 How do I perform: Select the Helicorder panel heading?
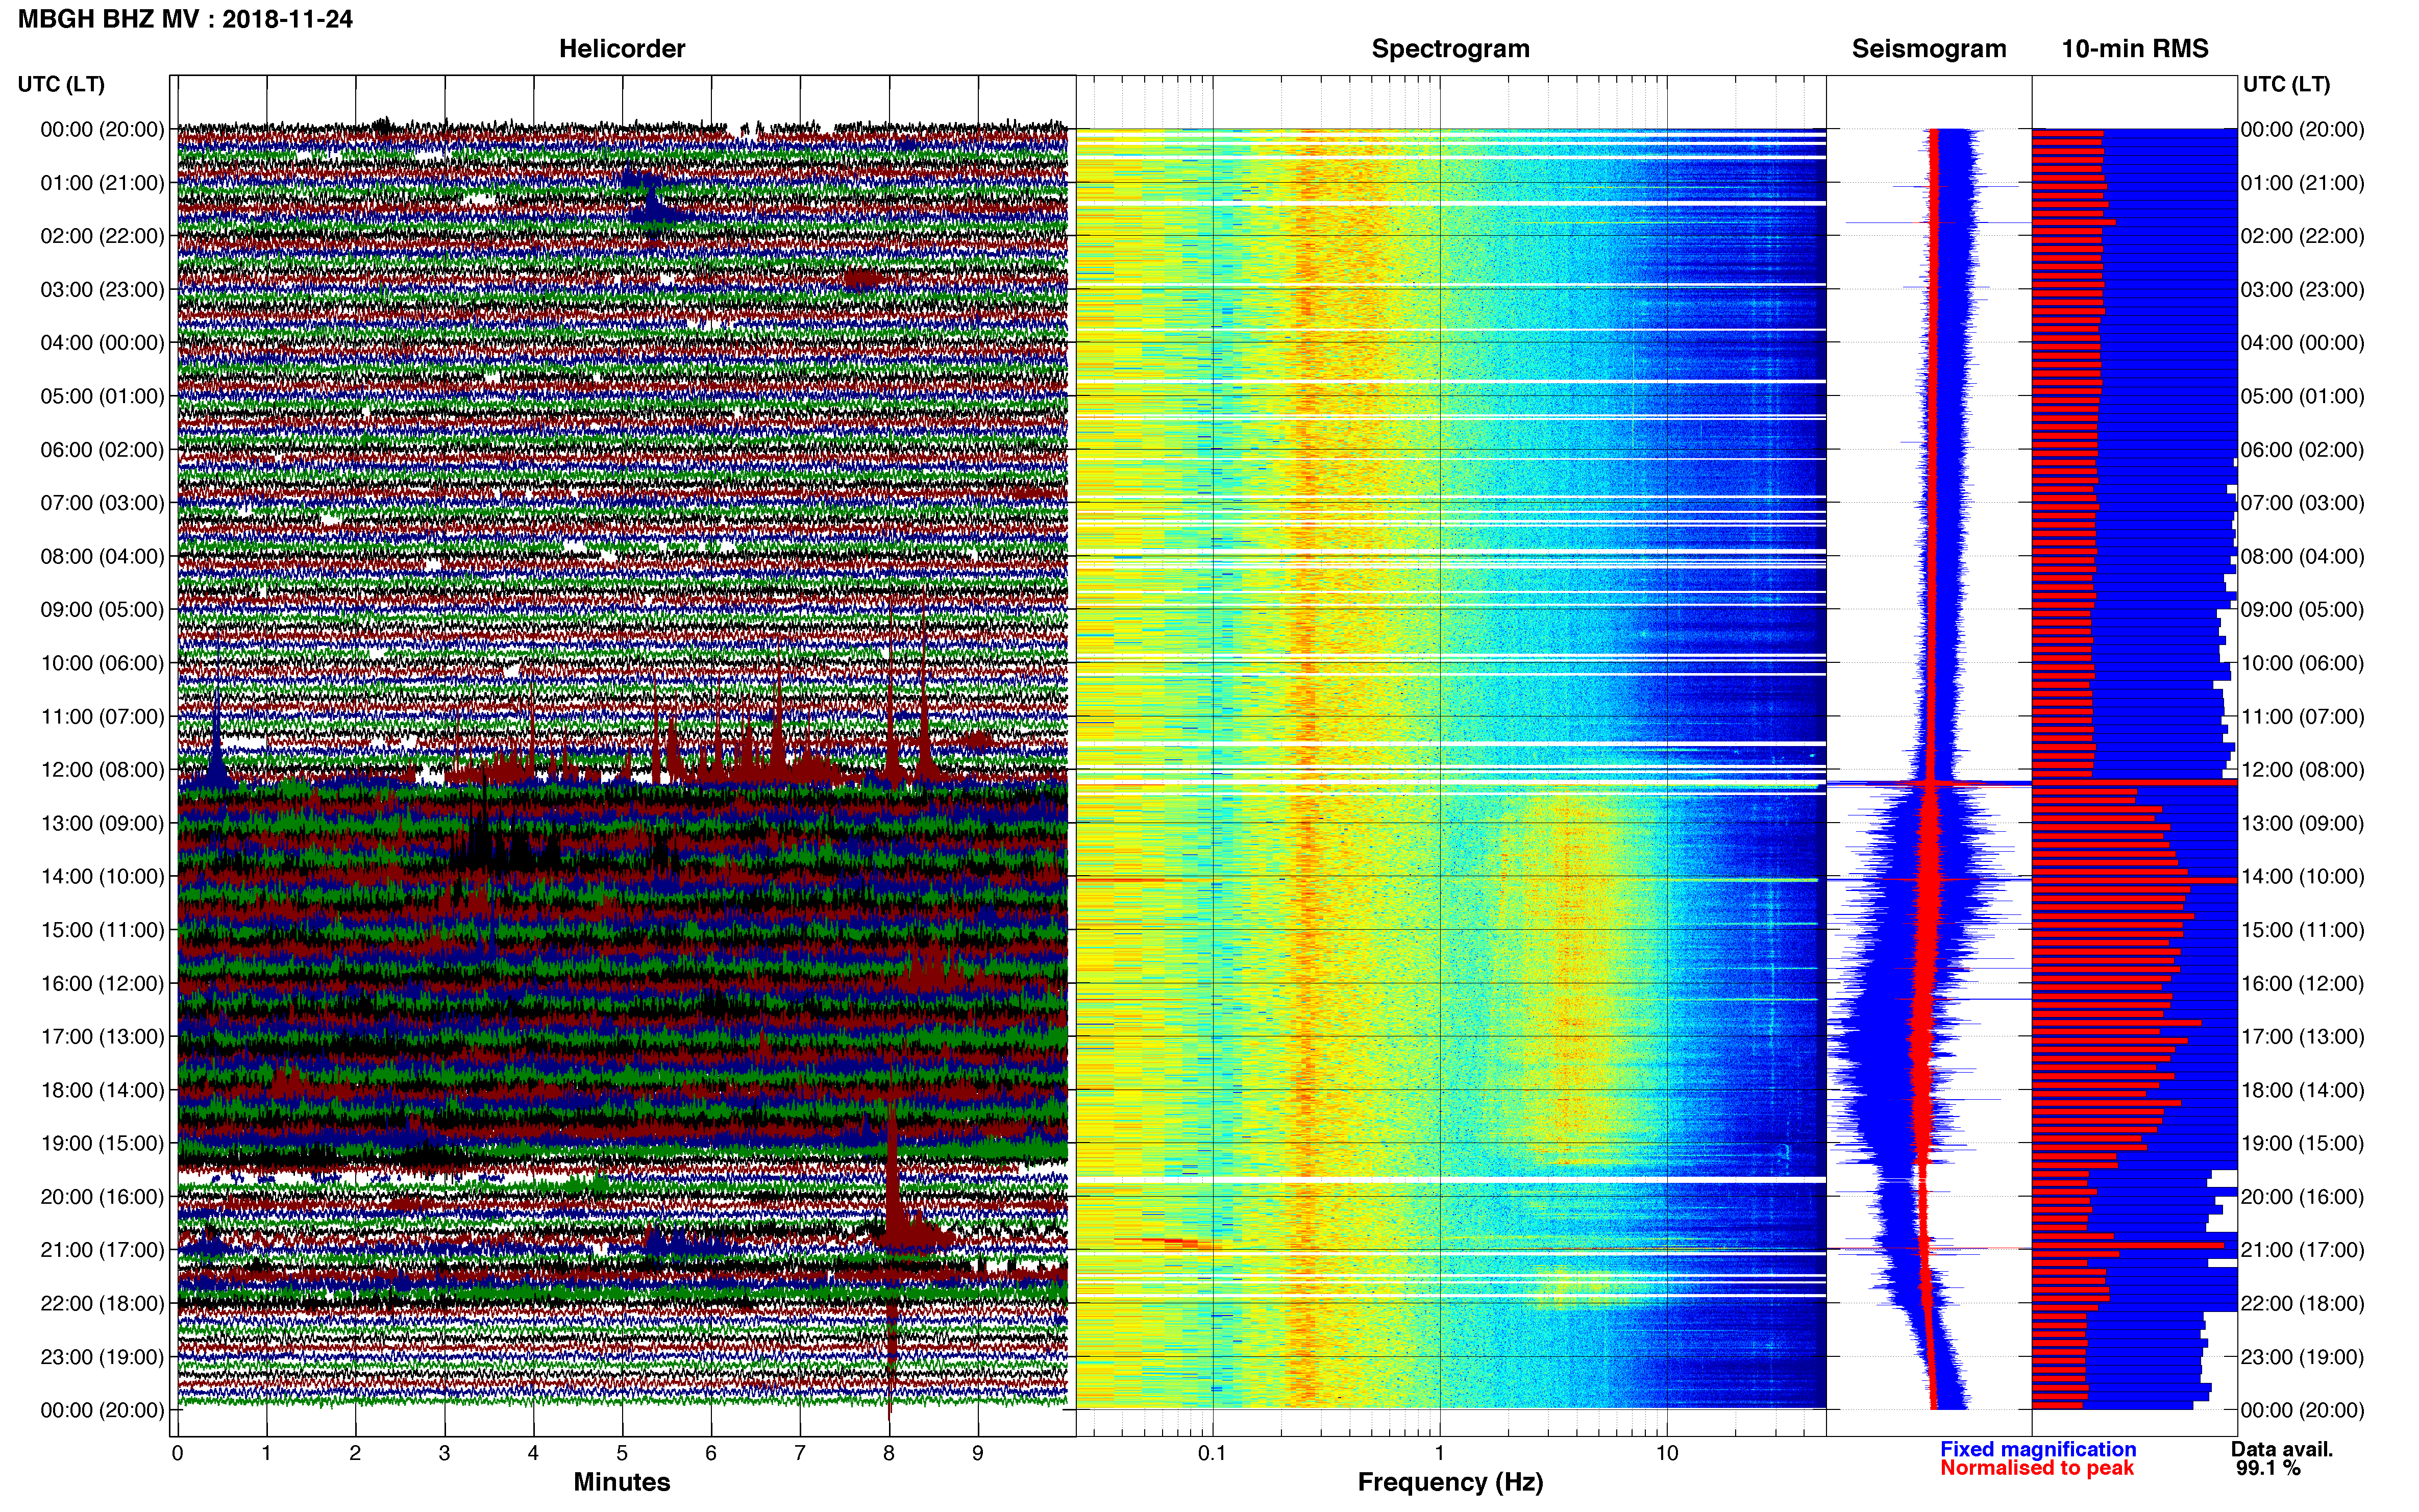coord(622,48)
